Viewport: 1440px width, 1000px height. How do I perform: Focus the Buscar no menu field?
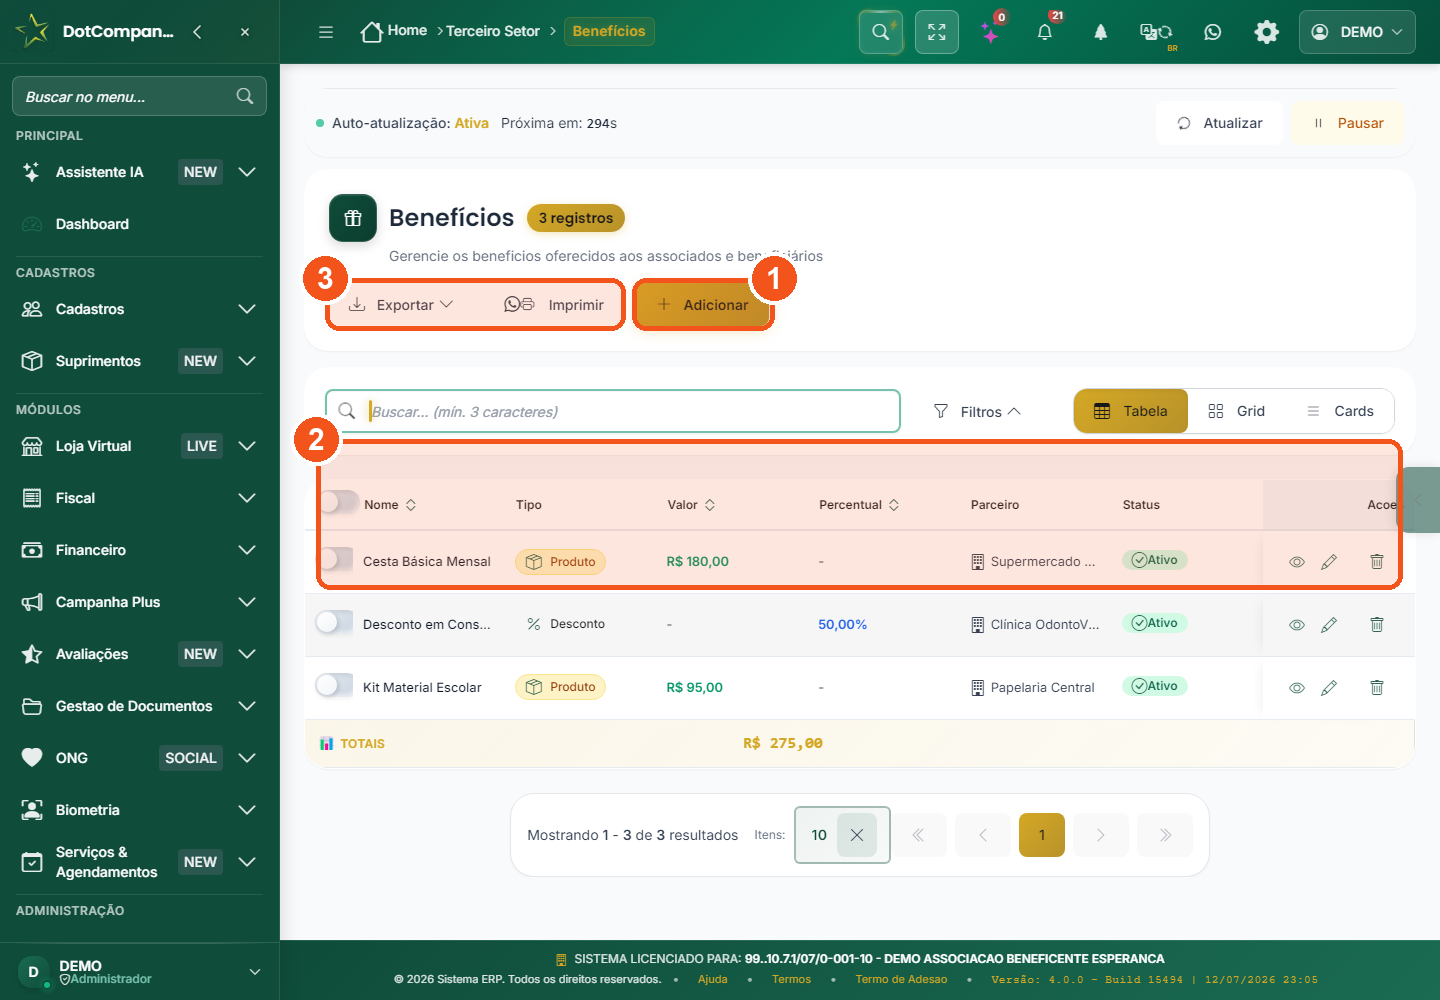click(x=139, y=96)
